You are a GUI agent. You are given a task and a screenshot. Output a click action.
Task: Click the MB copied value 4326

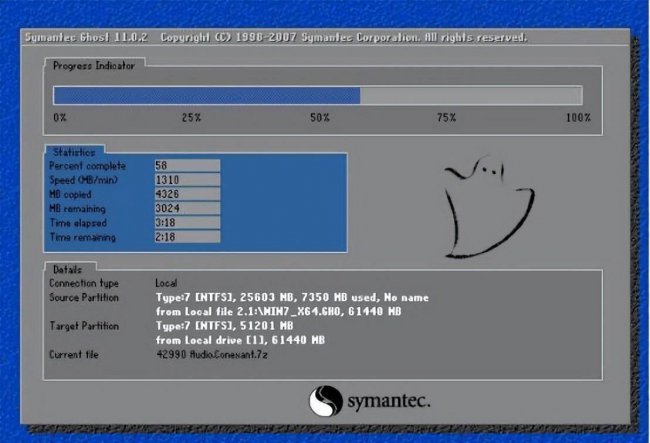tap(187, 194)
